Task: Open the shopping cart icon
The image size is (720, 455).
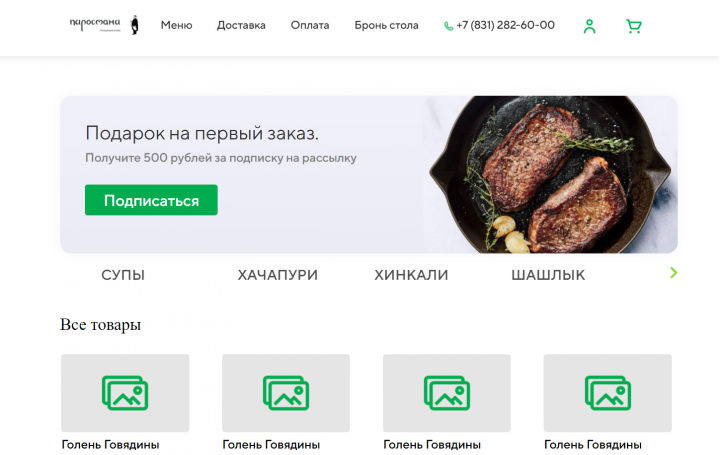Action: pyautogui.click(x=634, y=26)
